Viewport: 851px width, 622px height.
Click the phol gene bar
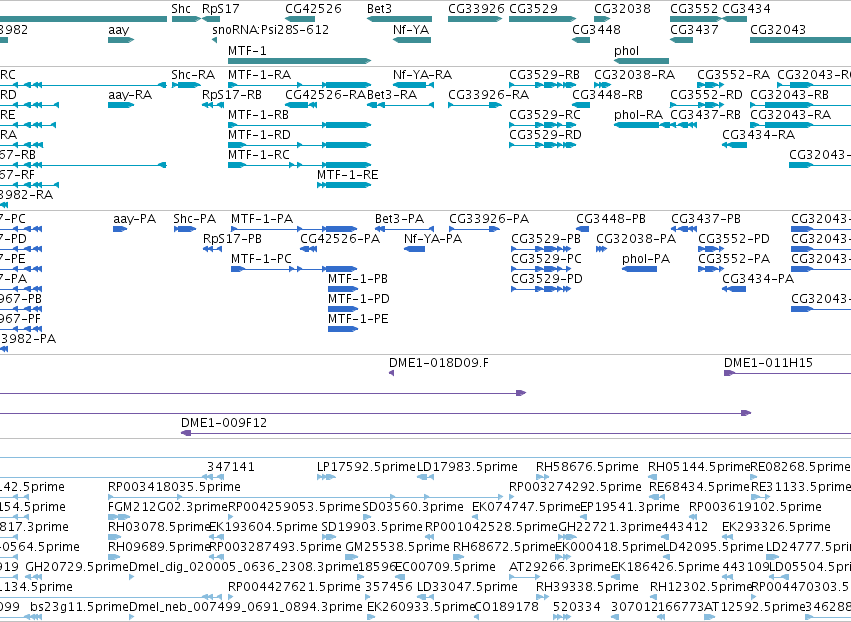click(642, 61)
